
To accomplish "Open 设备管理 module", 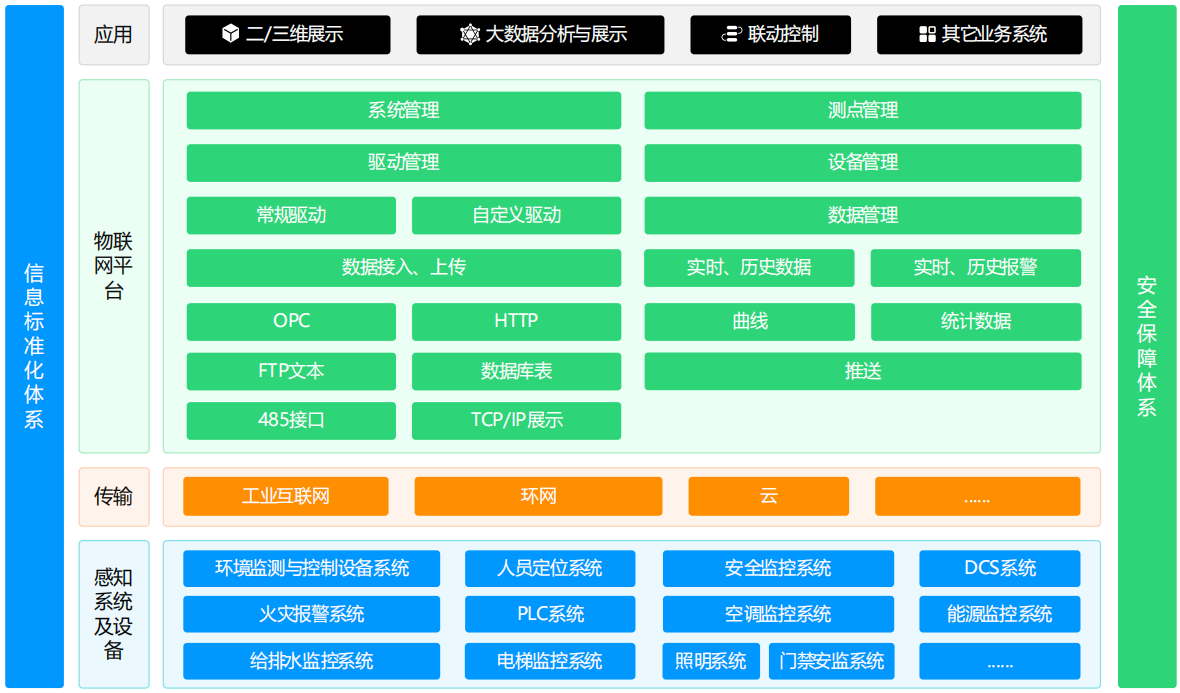I will (862, 162).
